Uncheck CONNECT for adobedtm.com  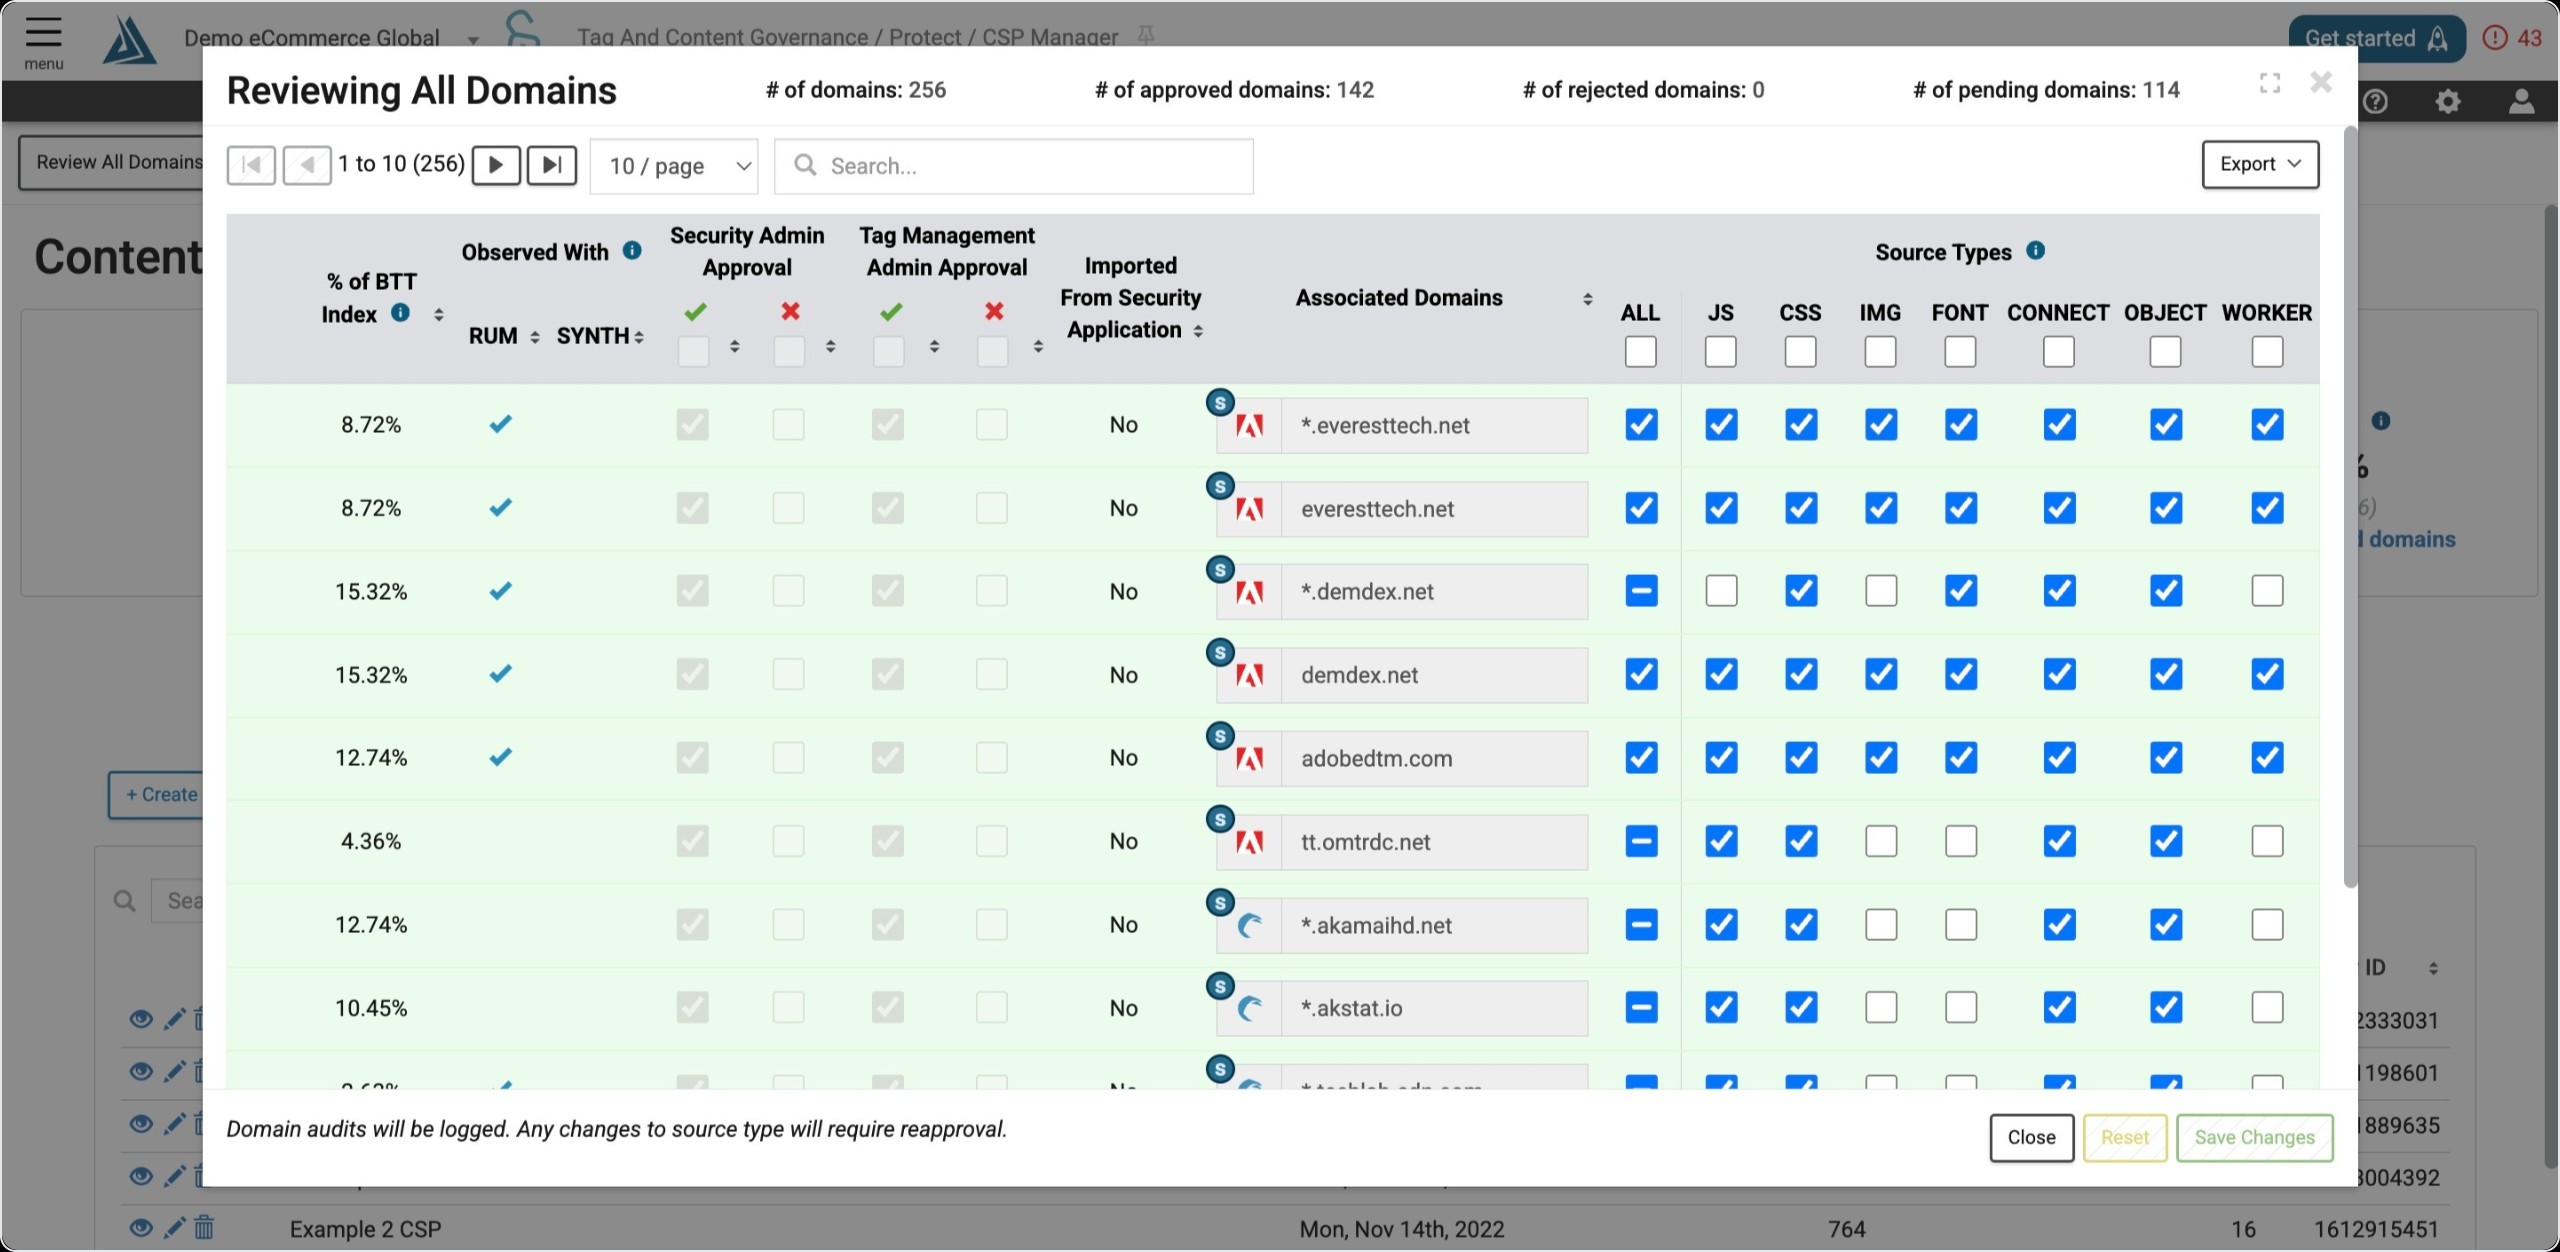pyautogui.click(x=2059, y=758)
